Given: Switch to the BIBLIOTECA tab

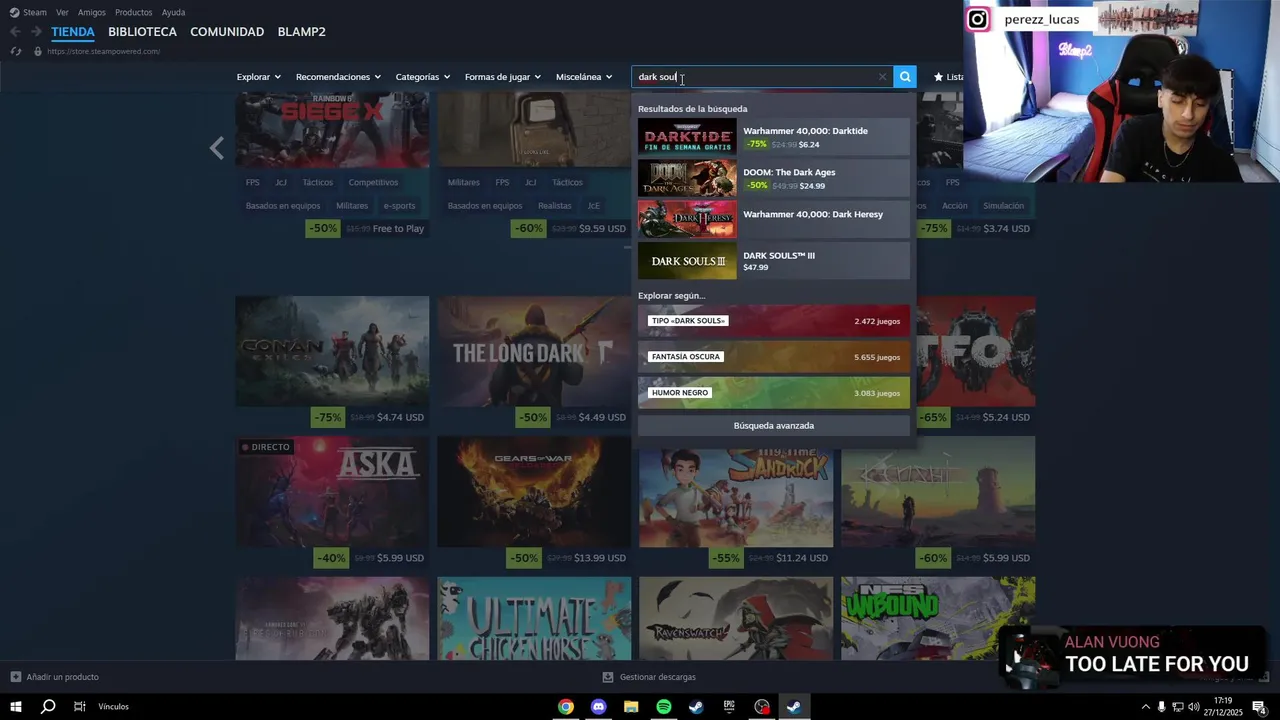Looking at the screenshot, I should (x=142, y=32).
